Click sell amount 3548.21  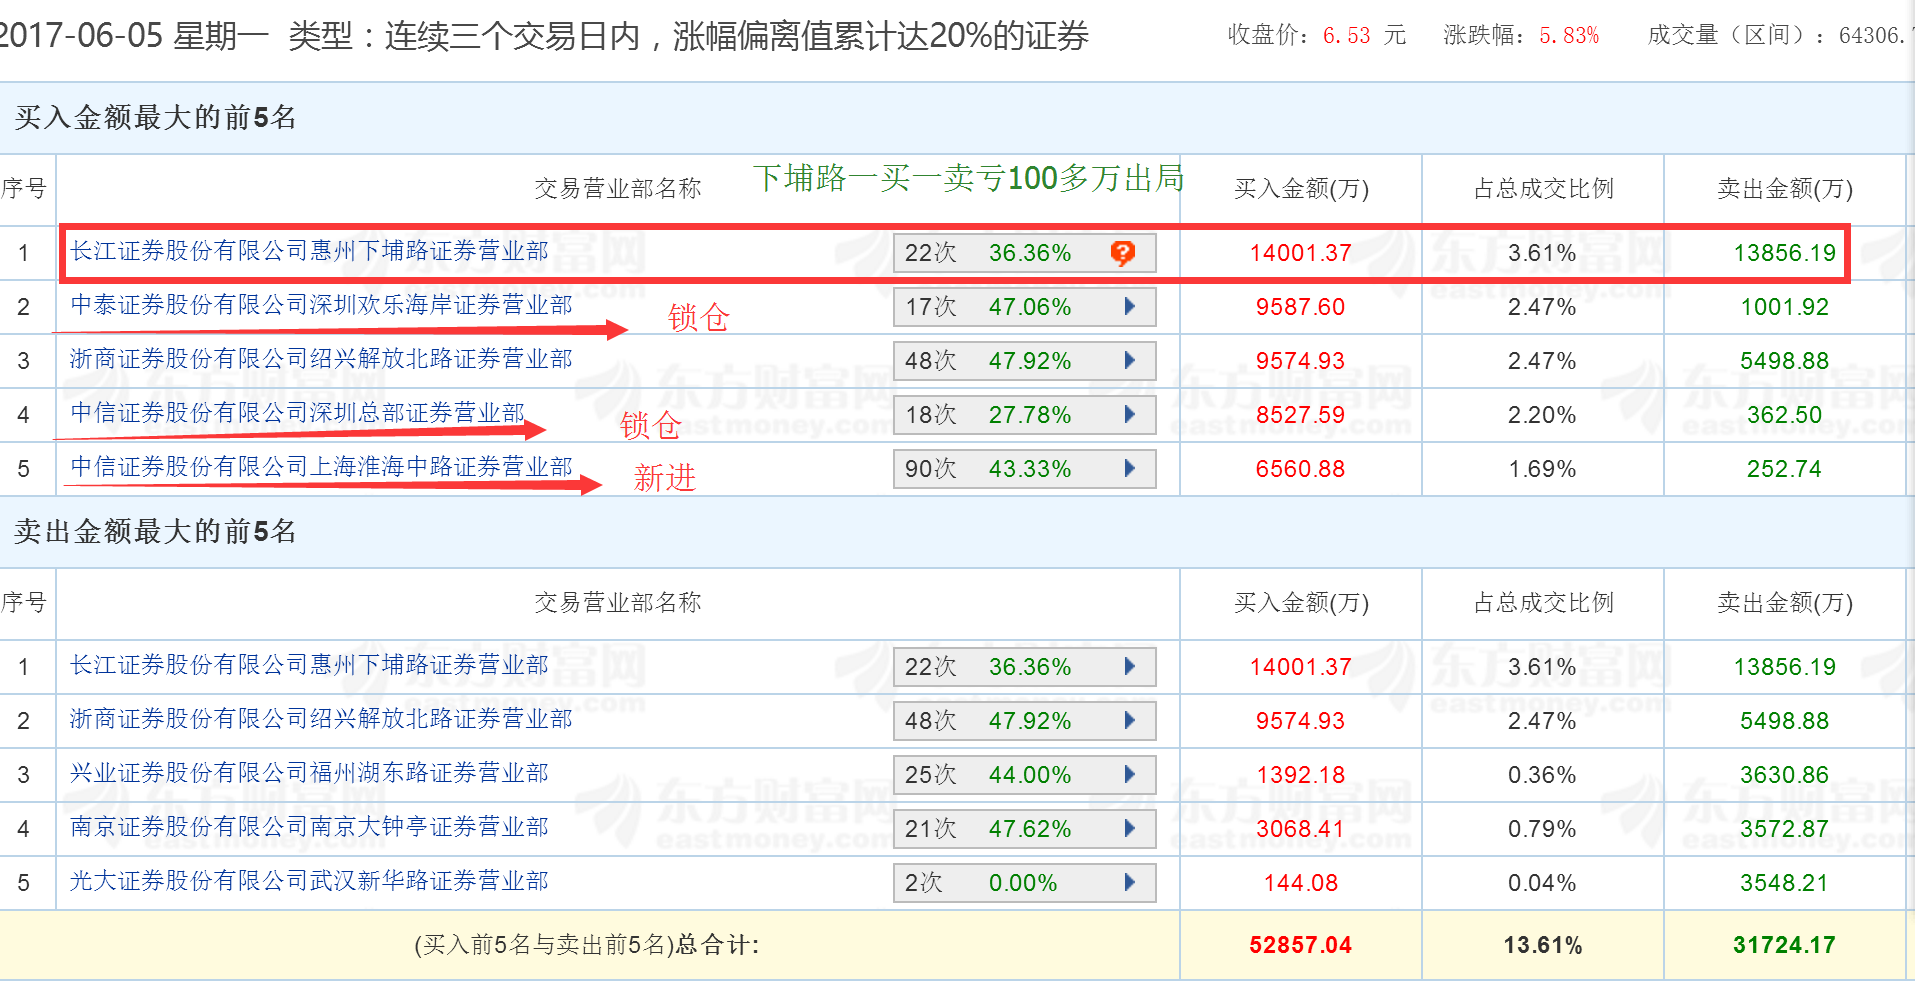1784,883
